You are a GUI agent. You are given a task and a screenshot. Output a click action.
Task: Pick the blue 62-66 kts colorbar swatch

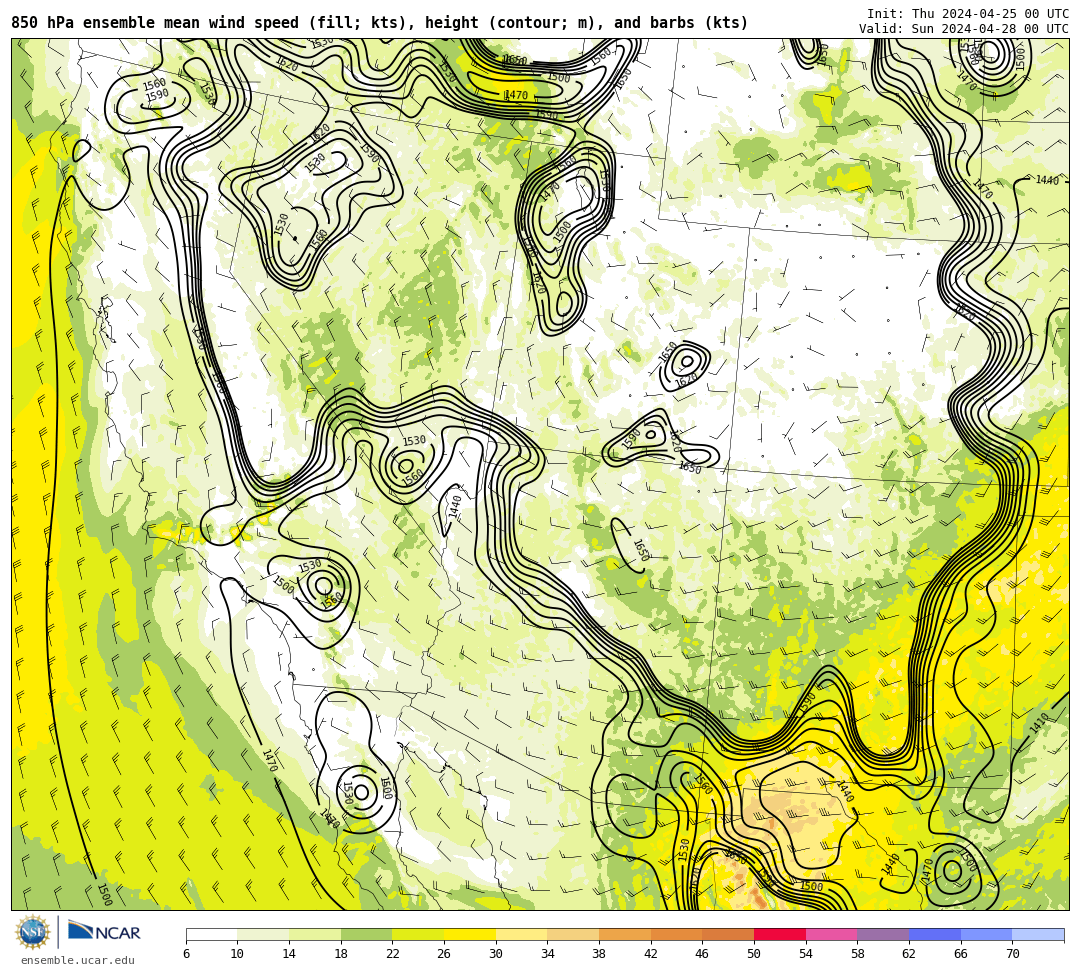935,934
